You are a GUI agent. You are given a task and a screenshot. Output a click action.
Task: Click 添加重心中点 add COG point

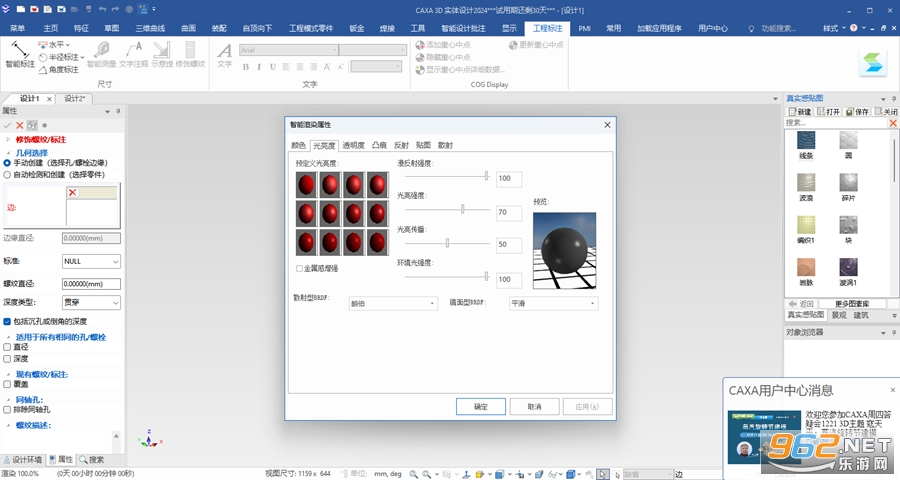pos(443,44)
